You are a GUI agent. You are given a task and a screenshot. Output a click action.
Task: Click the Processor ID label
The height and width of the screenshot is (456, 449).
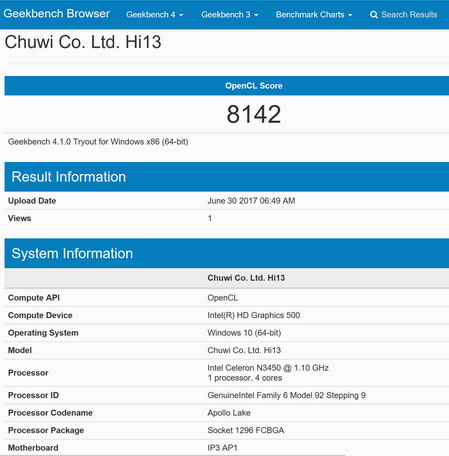pos(33,395)
